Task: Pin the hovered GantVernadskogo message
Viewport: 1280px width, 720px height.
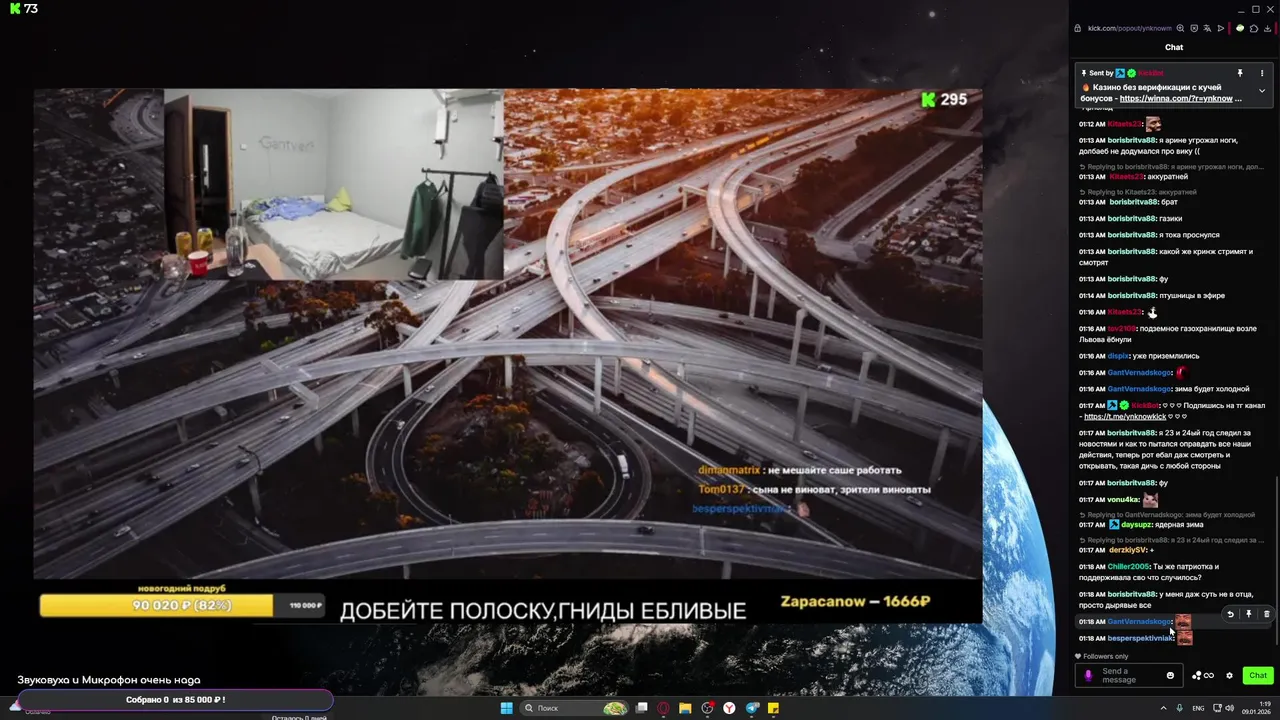Action: tap(1249, 614)
